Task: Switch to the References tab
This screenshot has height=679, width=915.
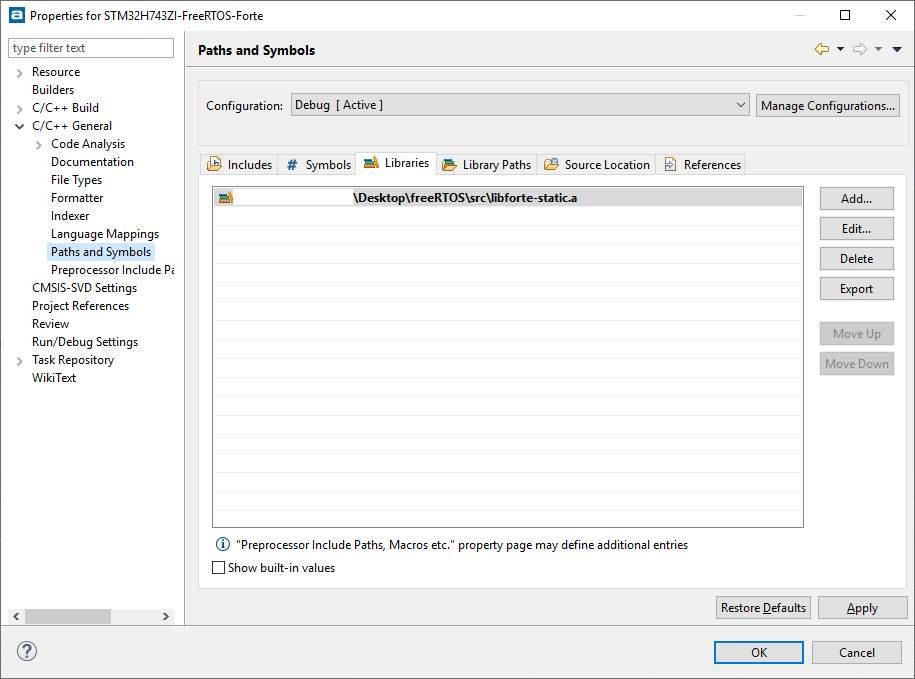Action: click(x=702, y=164)
